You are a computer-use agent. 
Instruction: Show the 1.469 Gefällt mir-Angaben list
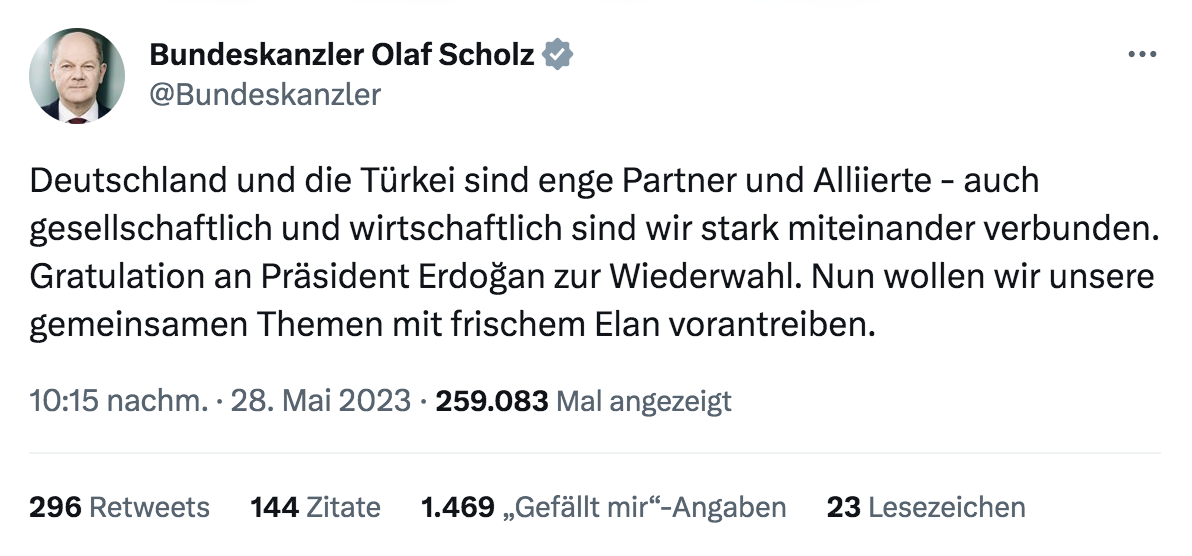click(604, 507)
